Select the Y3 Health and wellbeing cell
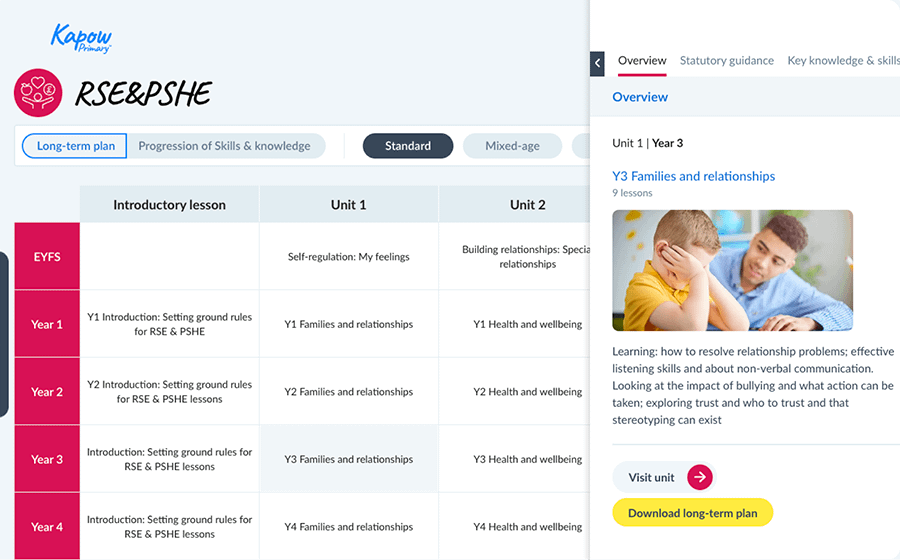Screen dimensions: 900x560 coord(528,460)
